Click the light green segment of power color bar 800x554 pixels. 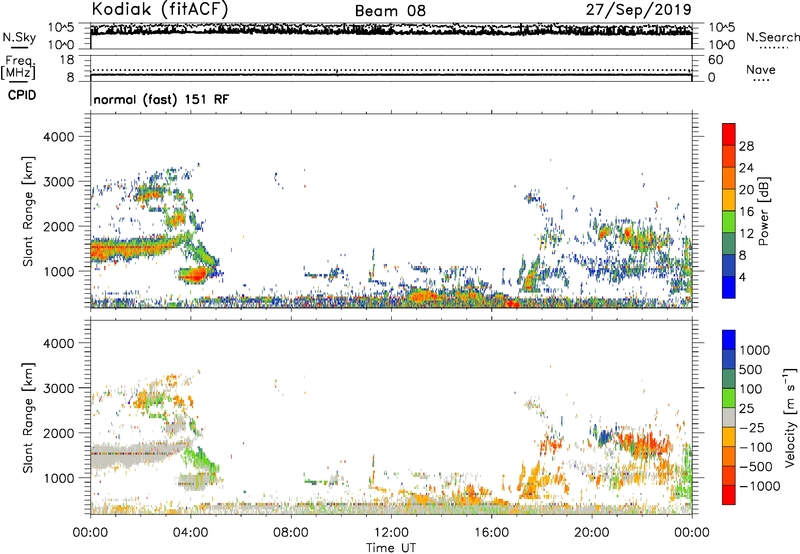(729, 222)
